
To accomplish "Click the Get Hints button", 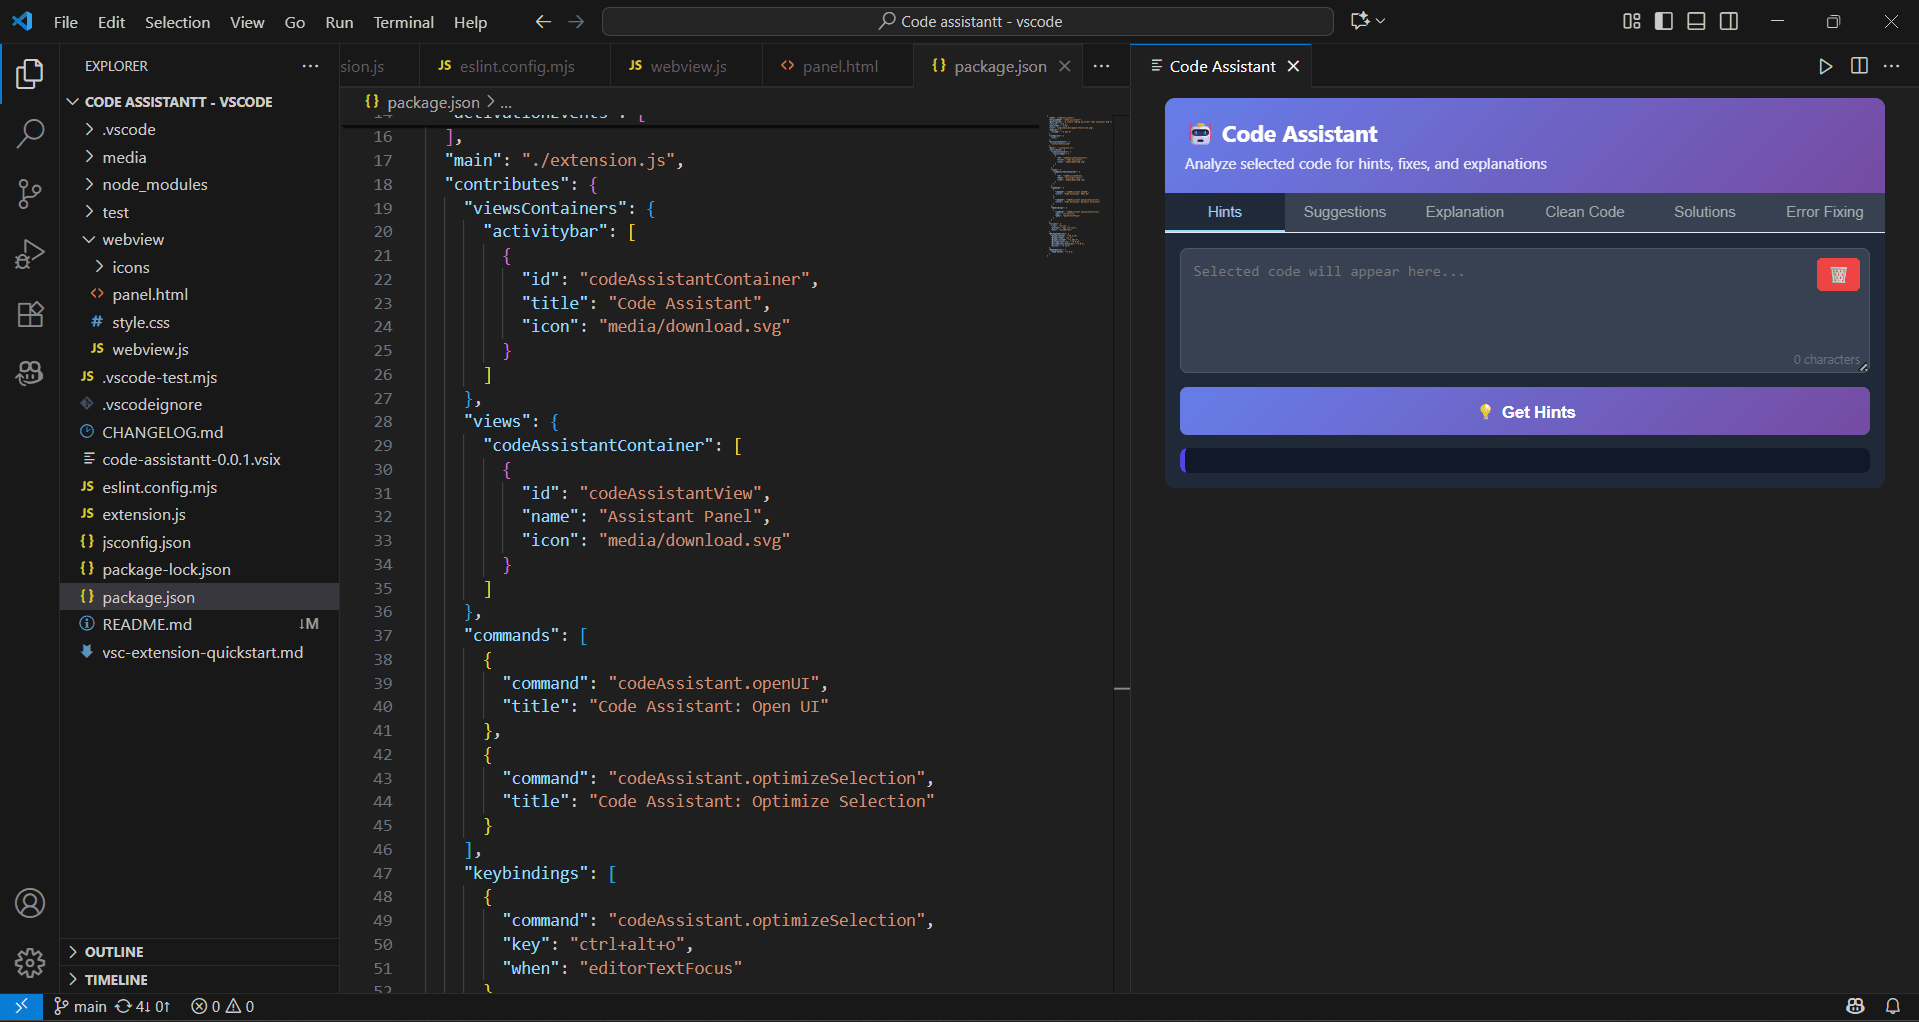I will tap(1525, 412).
